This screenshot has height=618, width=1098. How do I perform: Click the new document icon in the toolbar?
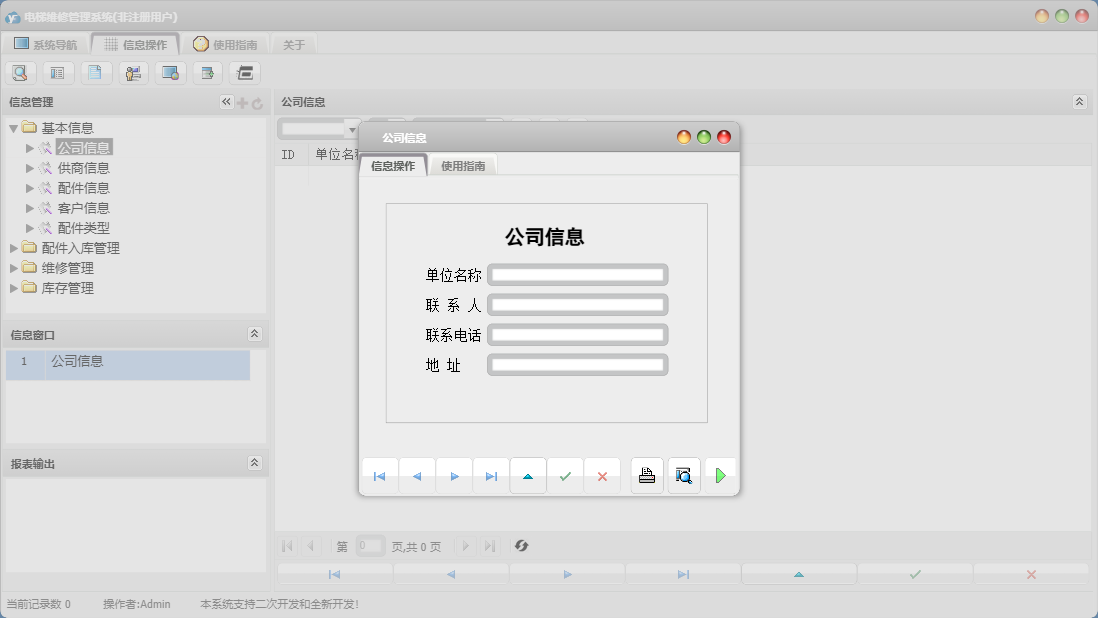click(96, 72)
